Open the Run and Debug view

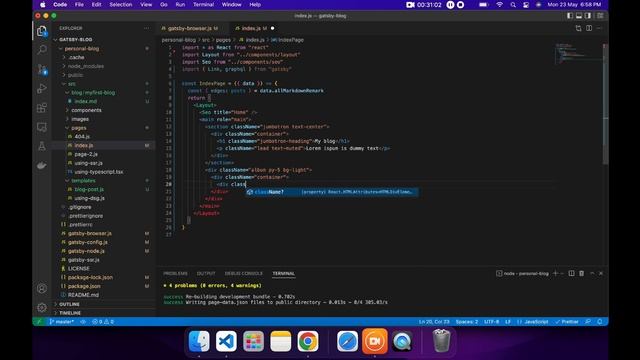pyautogui.click(x=42, y=89)
